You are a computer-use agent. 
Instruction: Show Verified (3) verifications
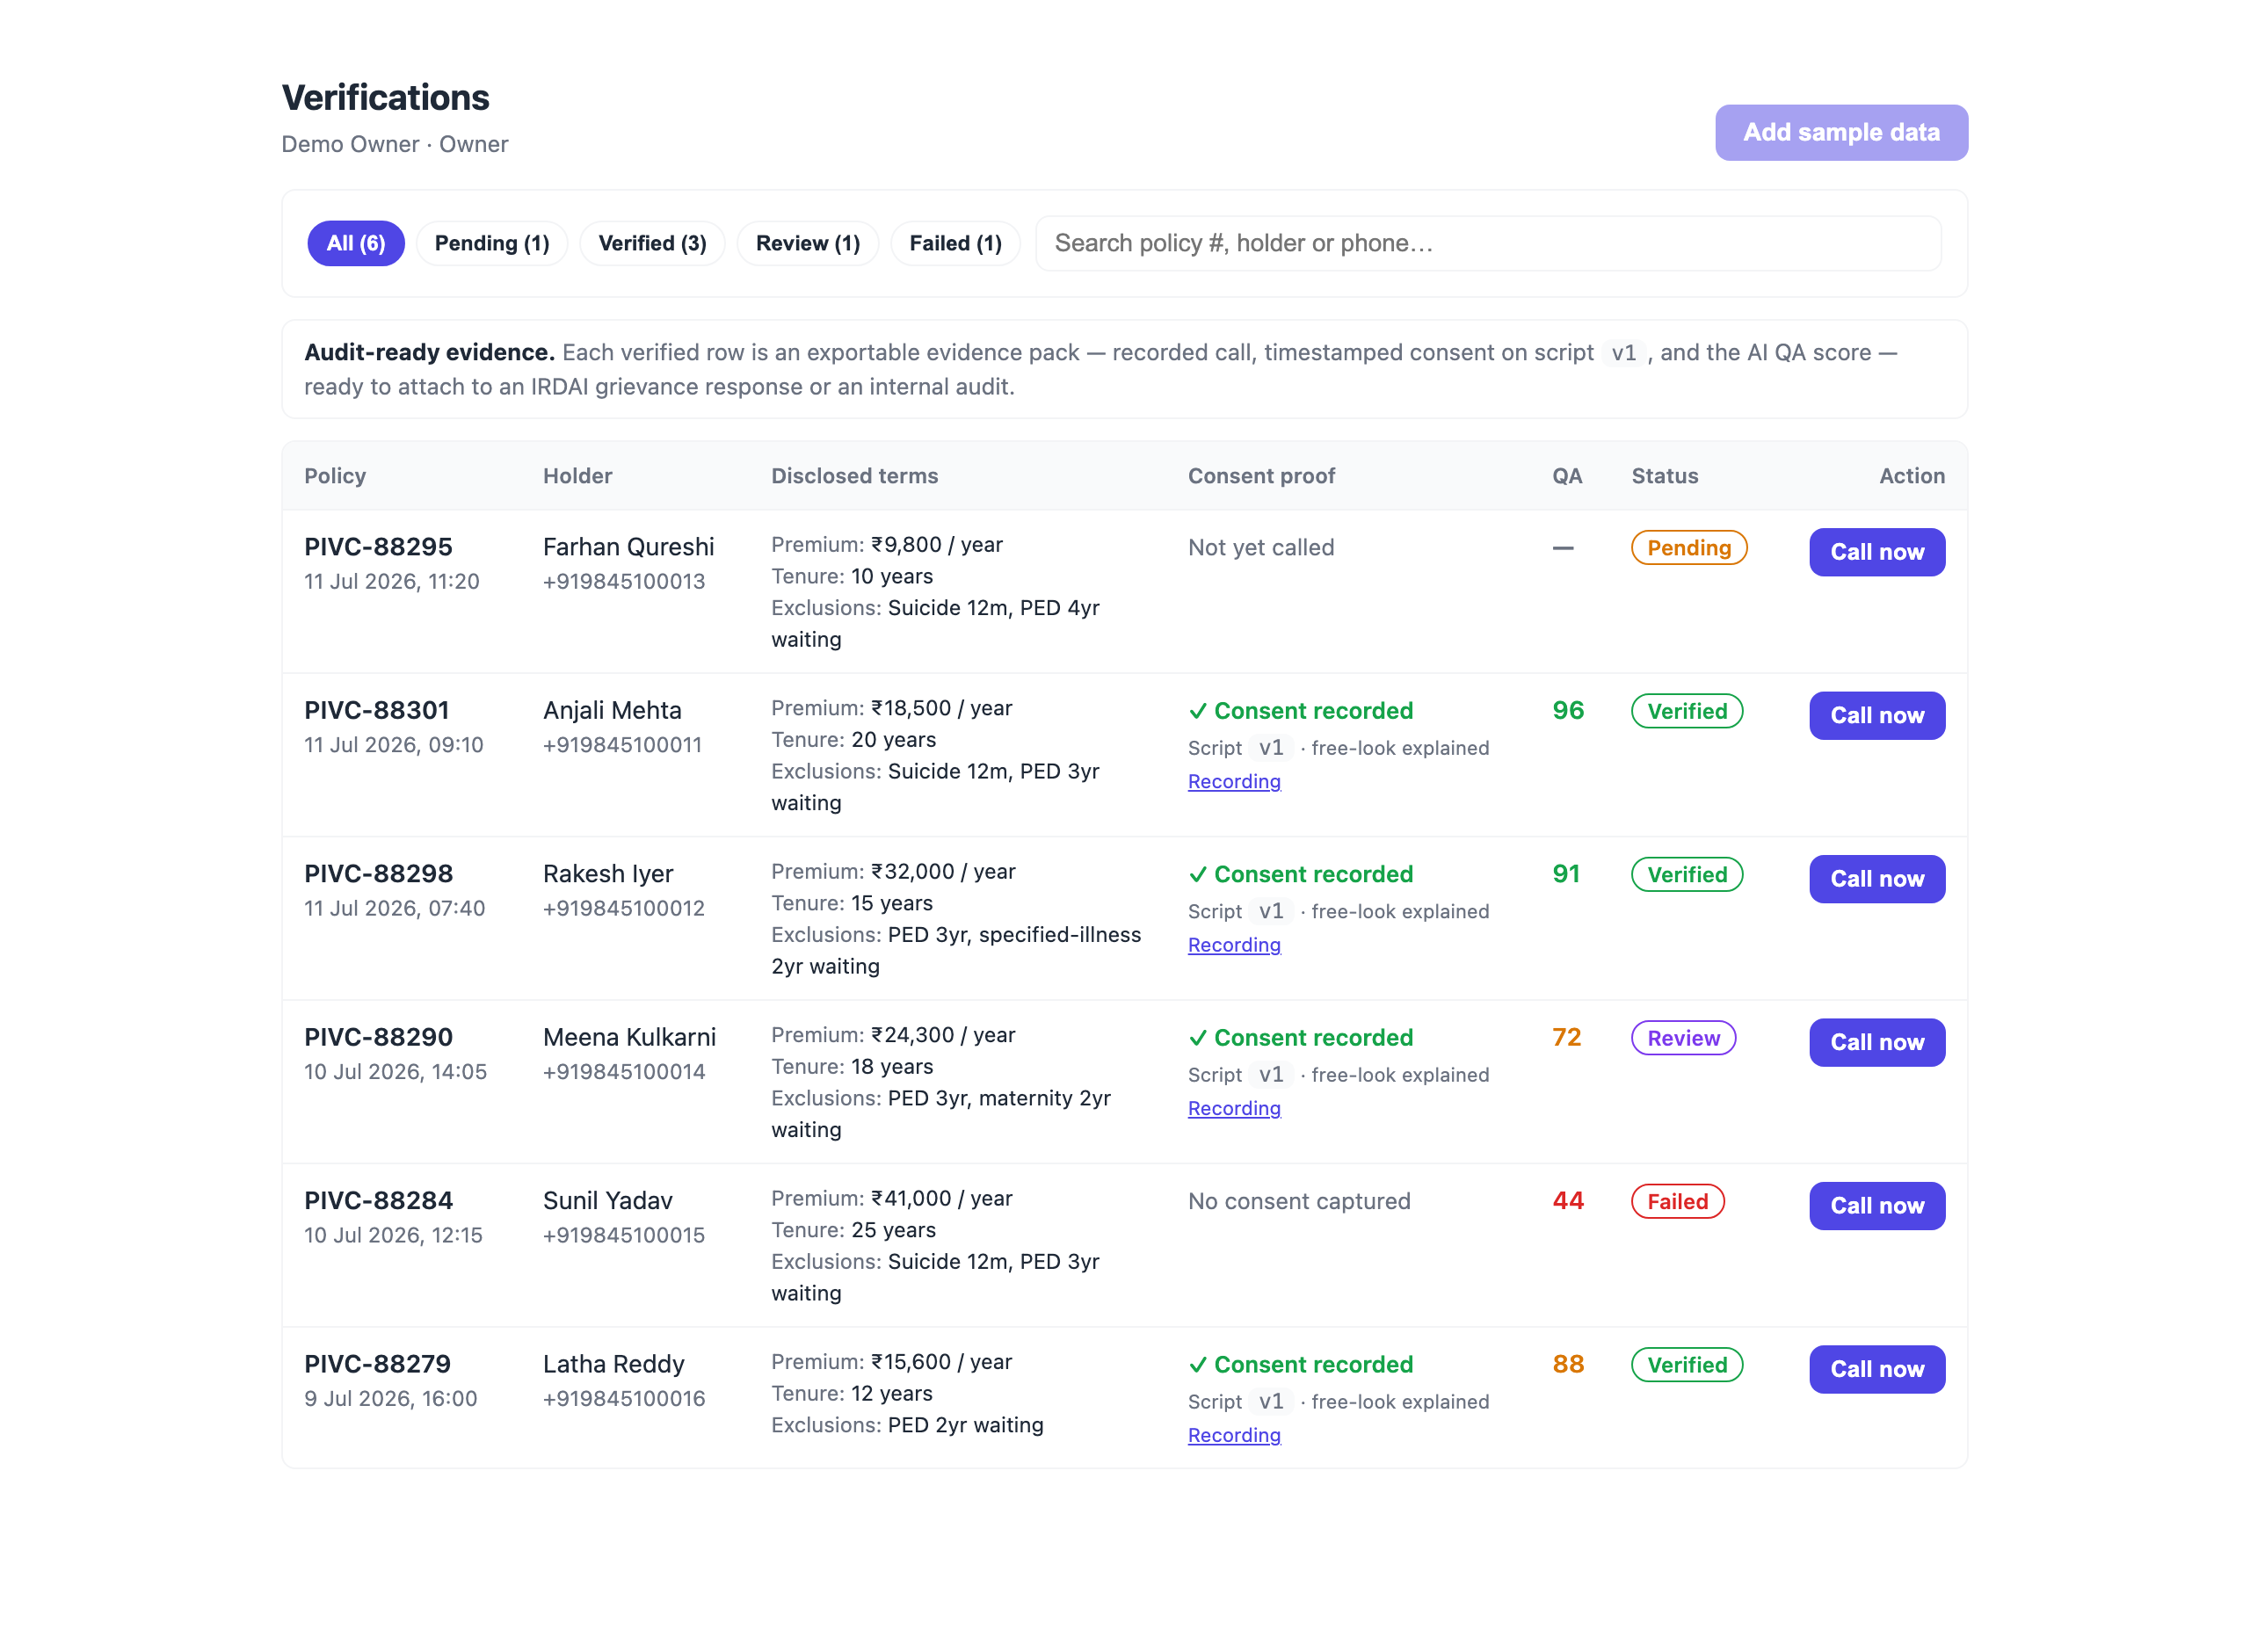click(x=652, y=243)
